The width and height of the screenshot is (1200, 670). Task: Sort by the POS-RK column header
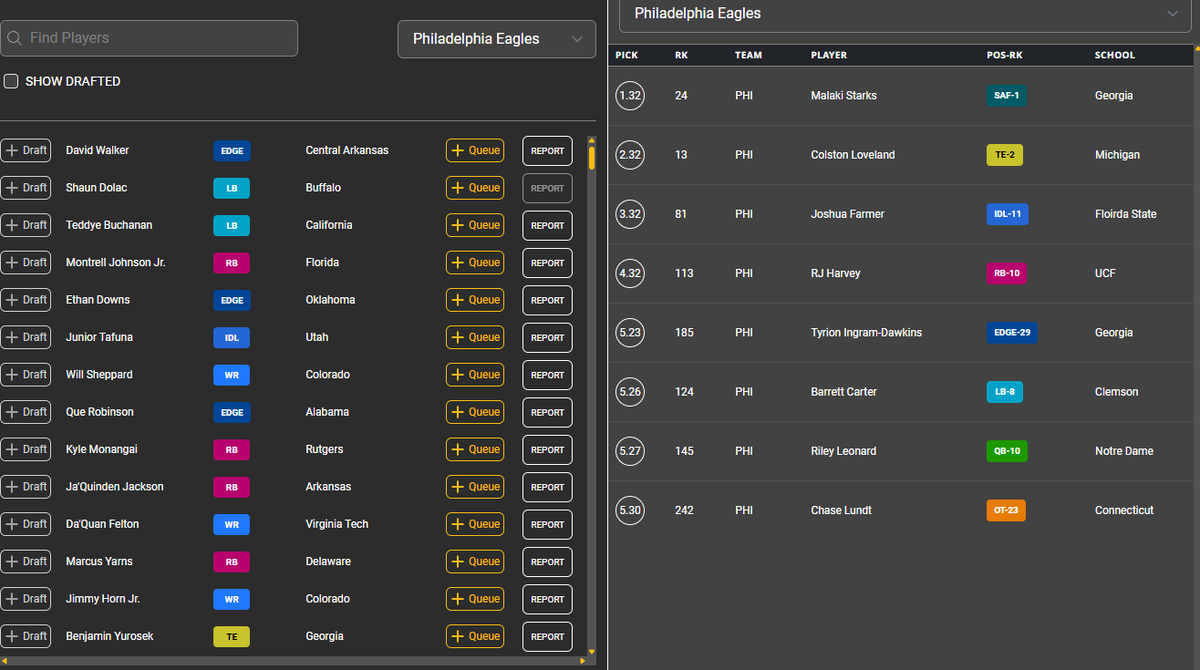(x=1004, y=55)
